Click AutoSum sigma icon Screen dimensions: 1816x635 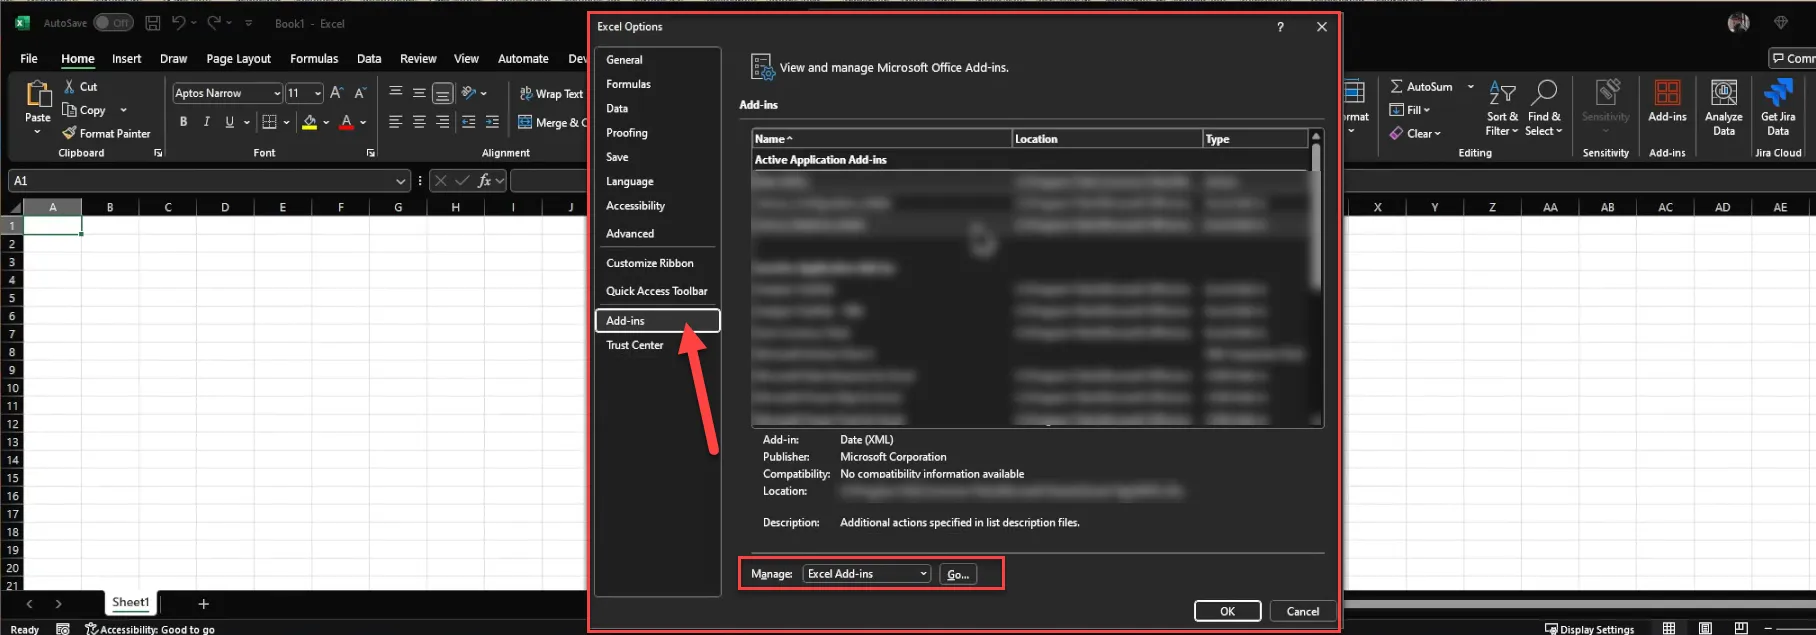[x=1396, y=87]
